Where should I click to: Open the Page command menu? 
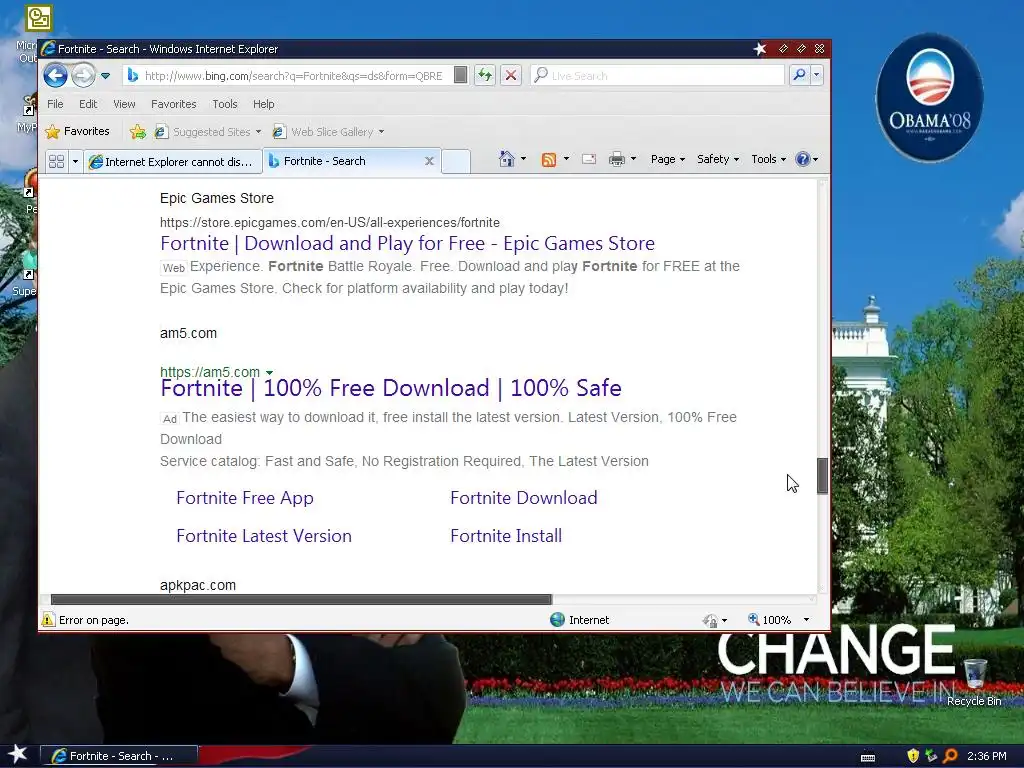[x=668, y=159]
